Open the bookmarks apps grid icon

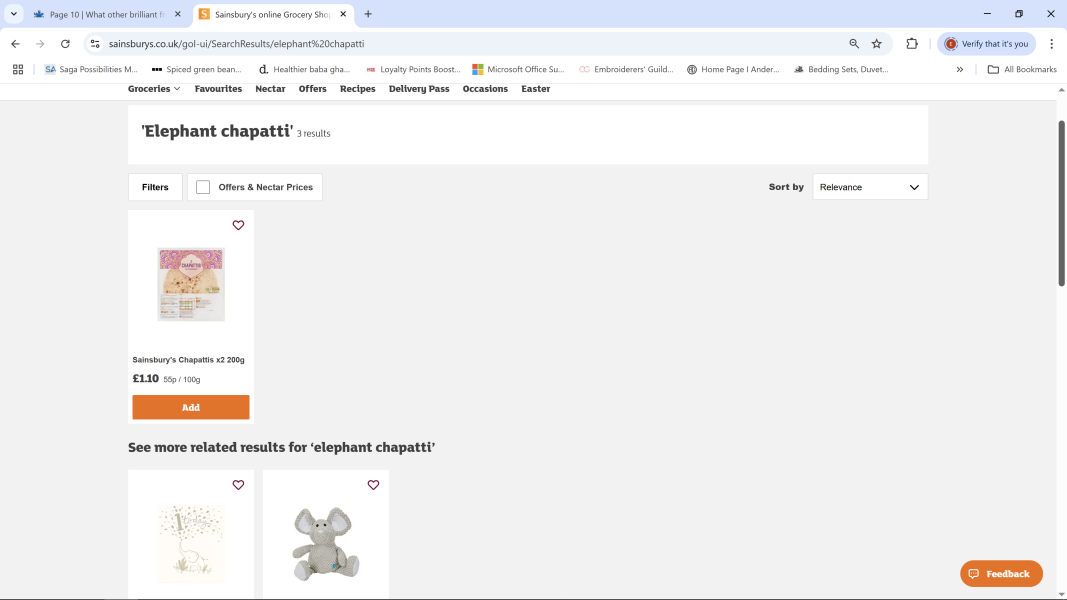coord(18,69)
